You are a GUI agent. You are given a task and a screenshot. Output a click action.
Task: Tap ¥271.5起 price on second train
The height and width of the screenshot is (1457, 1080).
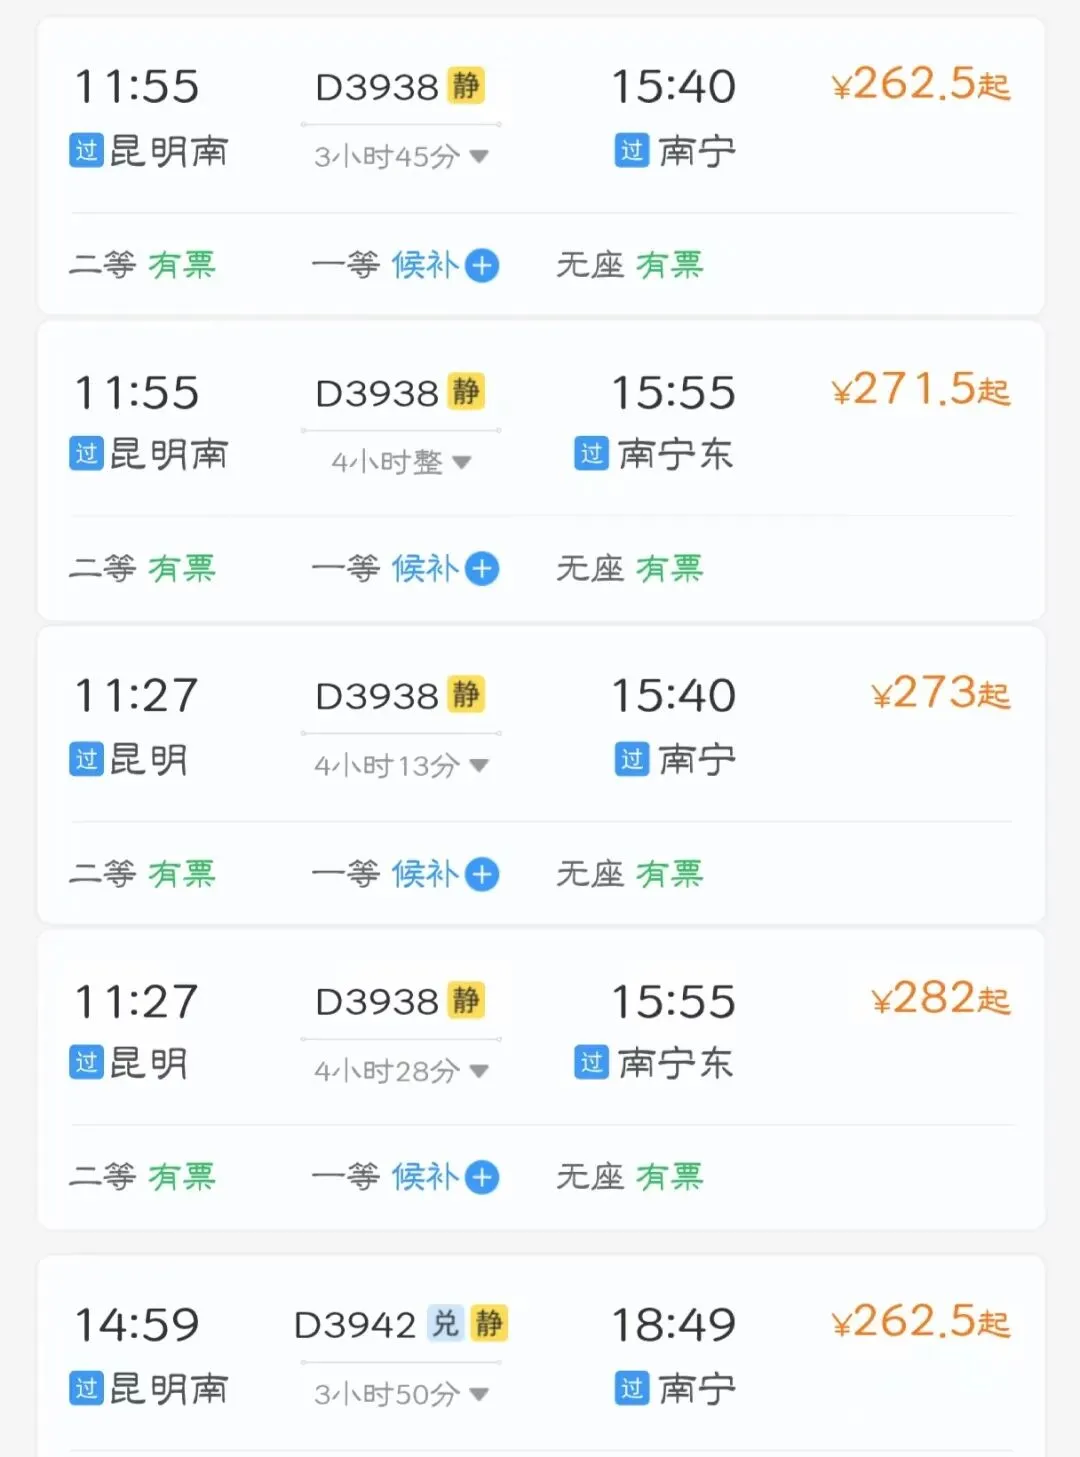pos(920,390)
